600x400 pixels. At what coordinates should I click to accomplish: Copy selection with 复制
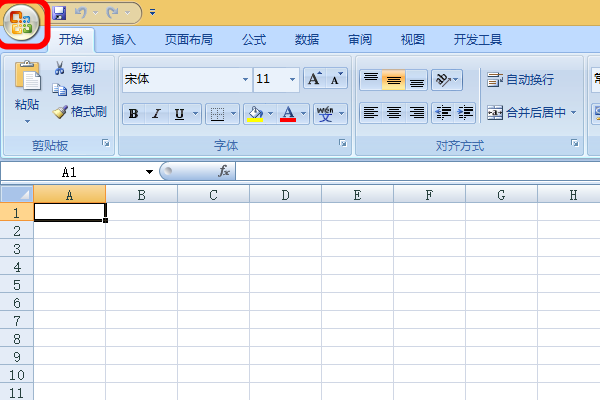[74, 90]
